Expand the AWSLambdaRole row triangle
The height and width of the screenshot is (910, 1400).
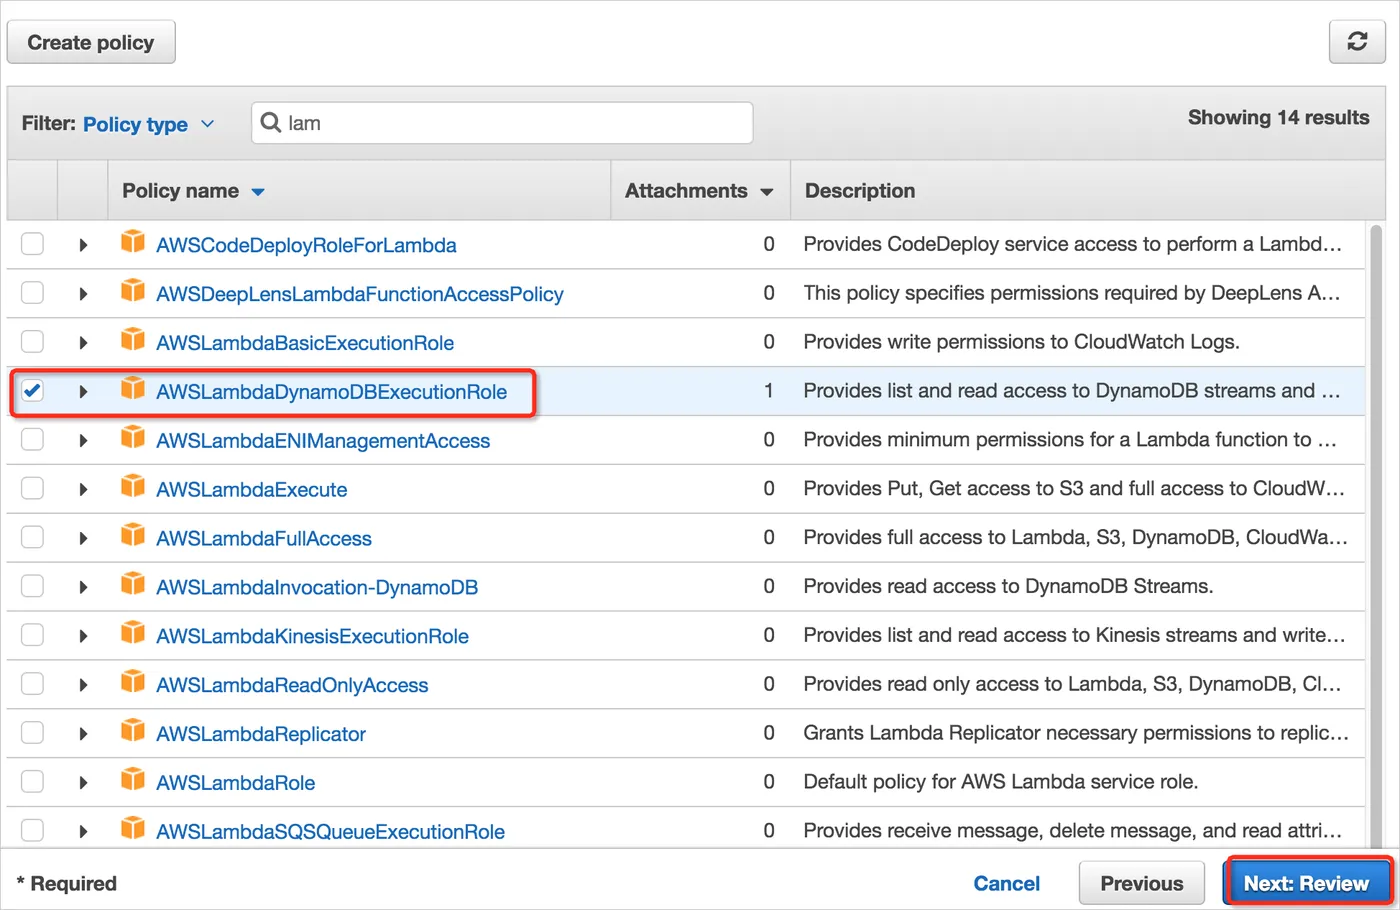83,784
